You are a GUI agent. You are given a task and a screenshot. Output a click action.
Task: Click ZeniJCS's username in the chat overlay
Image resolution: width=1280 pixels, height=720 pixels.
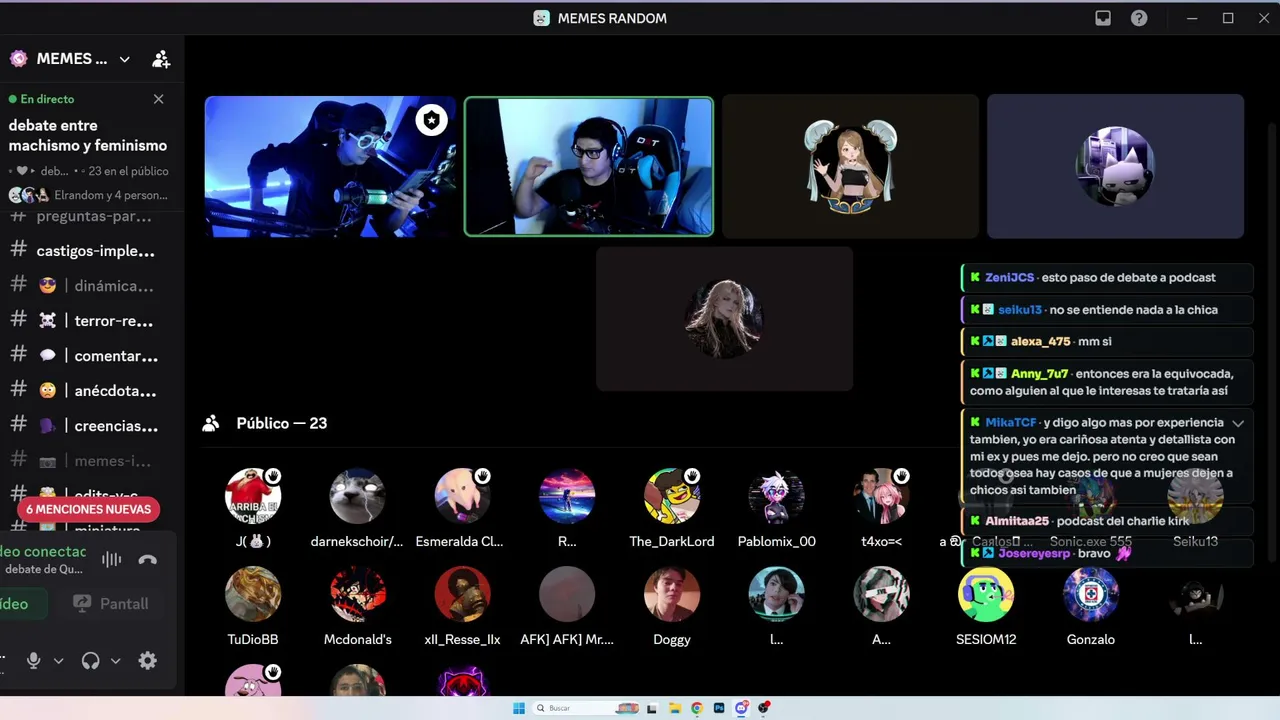pyautogui.click(x=1010, y=277)
